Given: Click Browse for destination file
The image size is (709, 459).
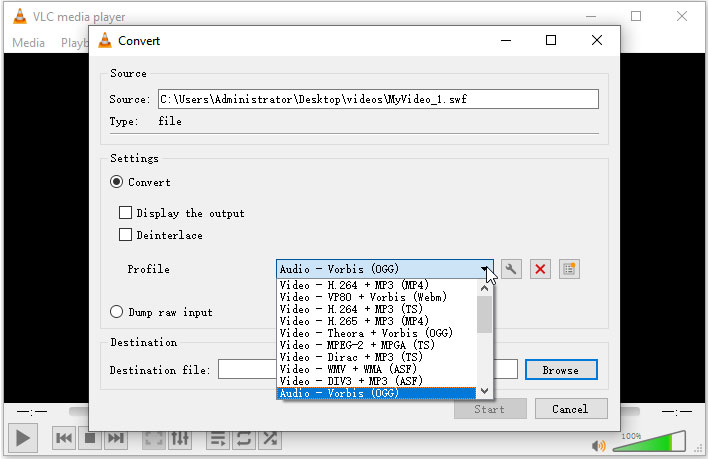Looking at the screenshot, I should coord(561,370).
